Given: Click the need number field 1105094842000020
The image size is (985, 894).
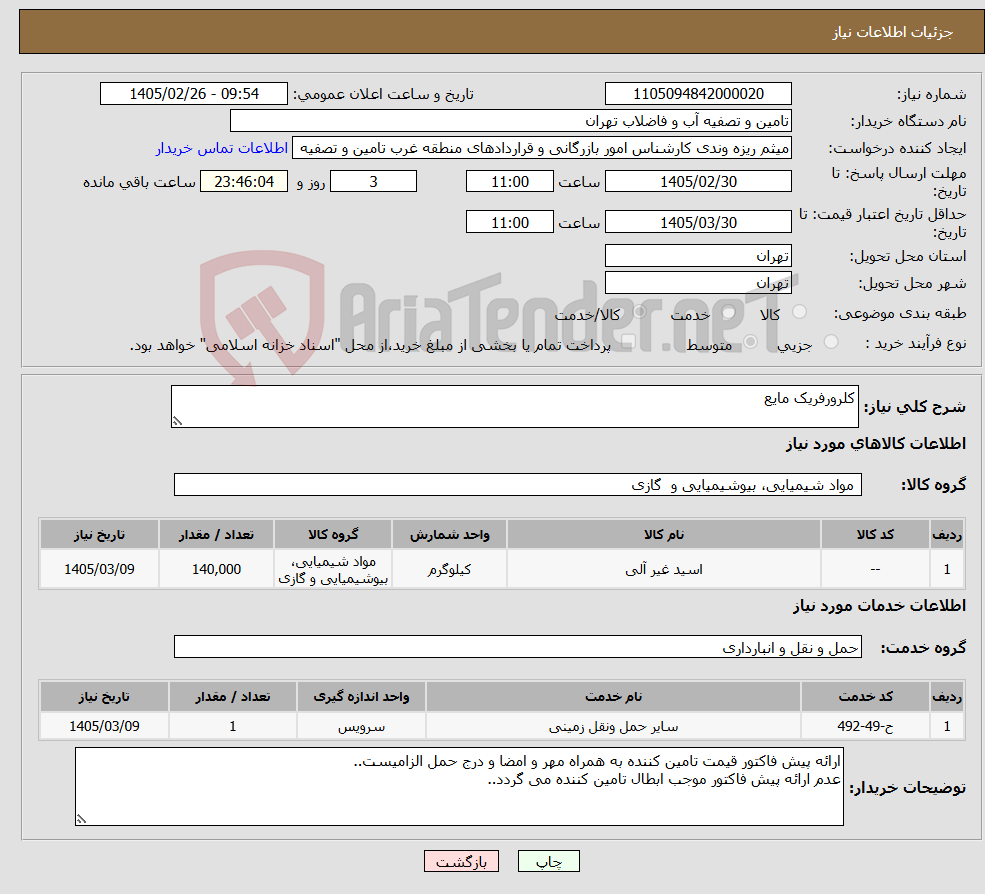Looking at the screenshot, I should pyautogui.click(x=698, y=94).
